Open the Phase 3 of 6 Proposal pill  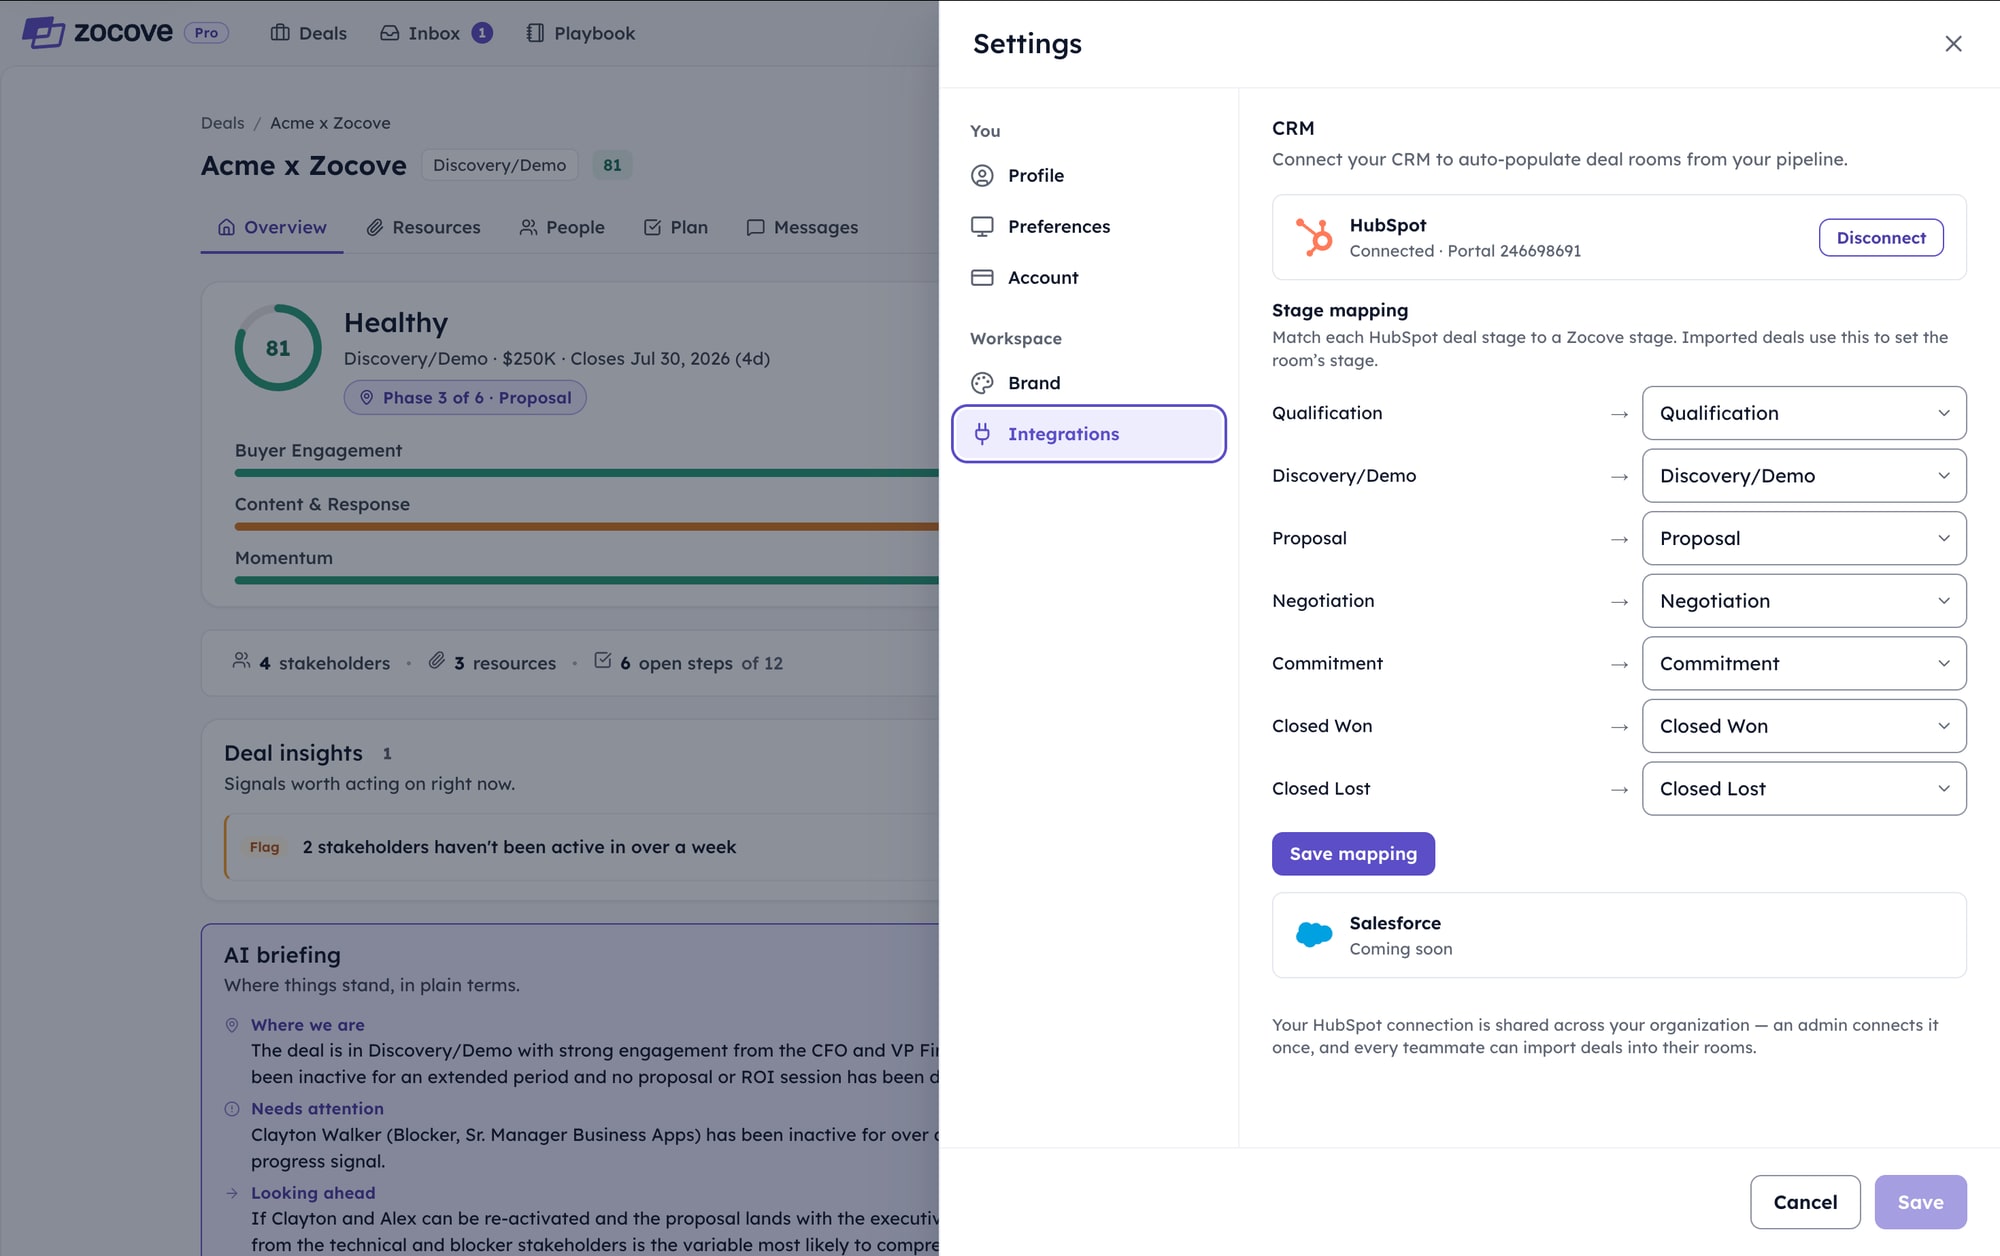pyautogui.click(x=465, y=398)
